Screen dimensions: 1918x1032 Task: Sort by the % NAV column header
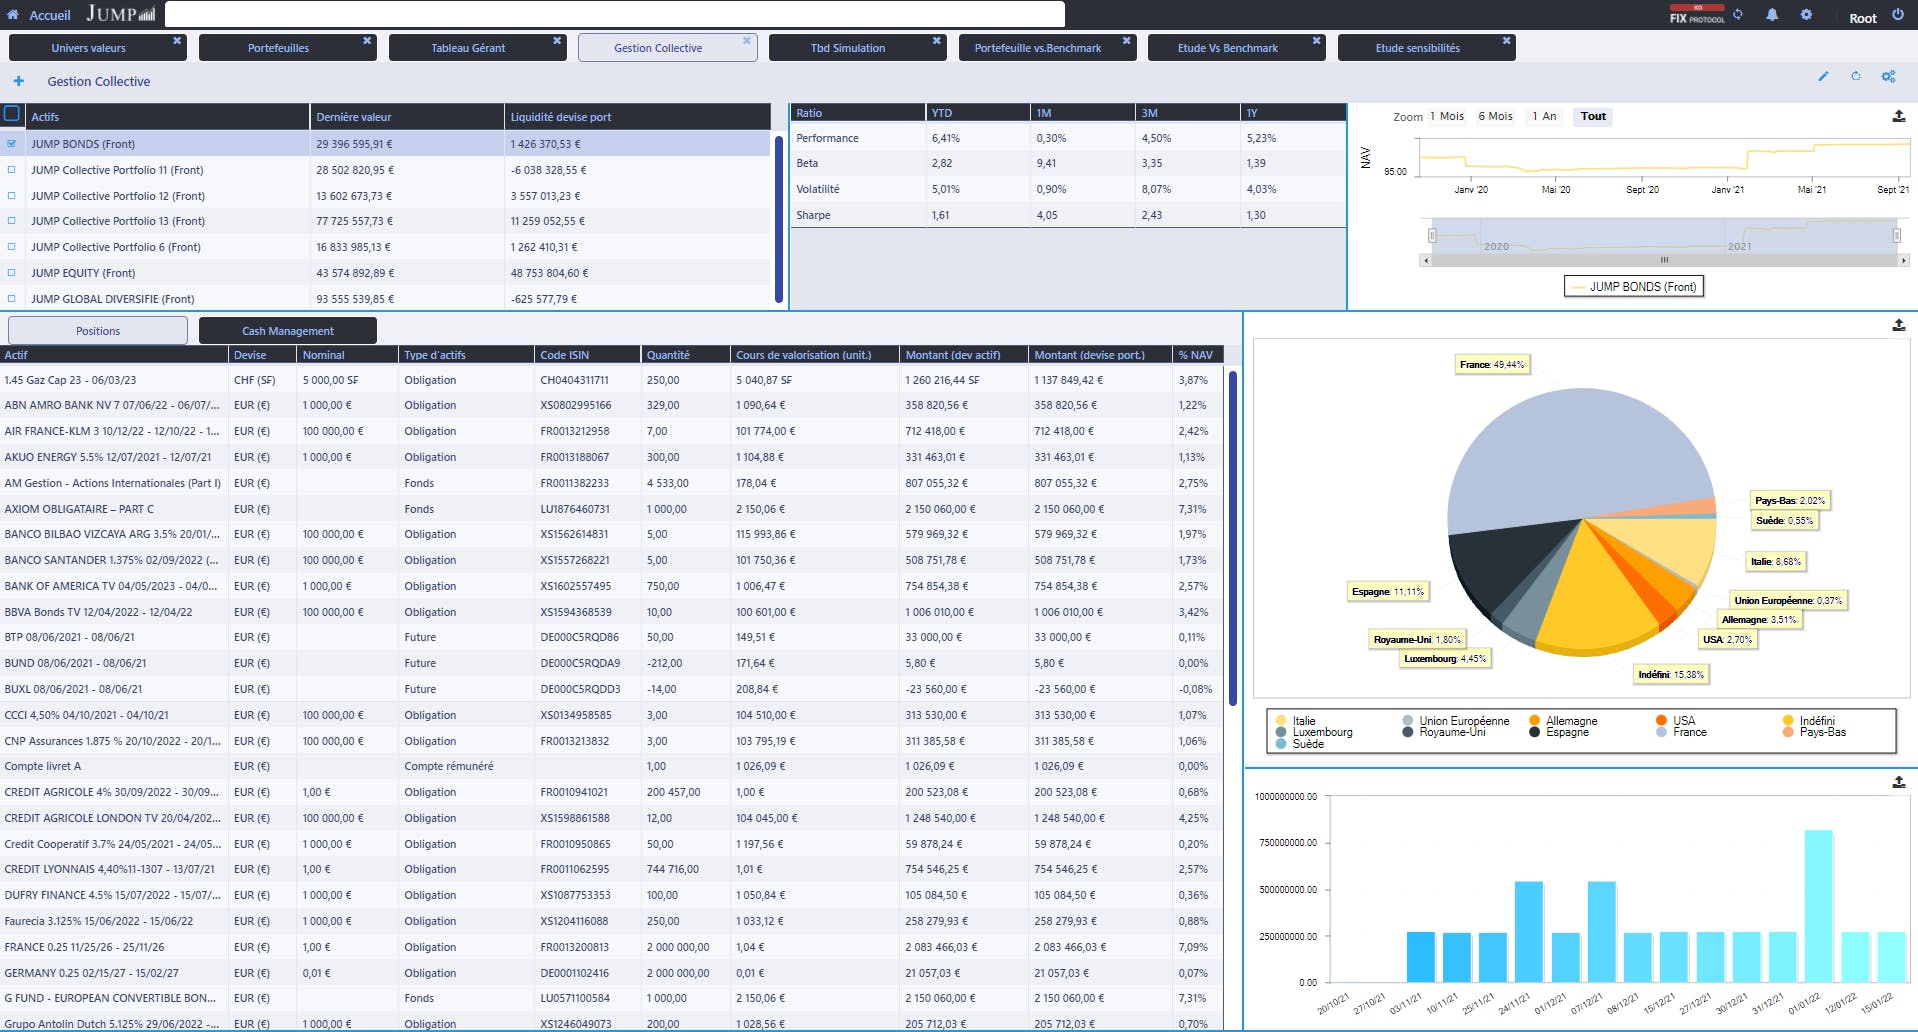[1198, 355]
